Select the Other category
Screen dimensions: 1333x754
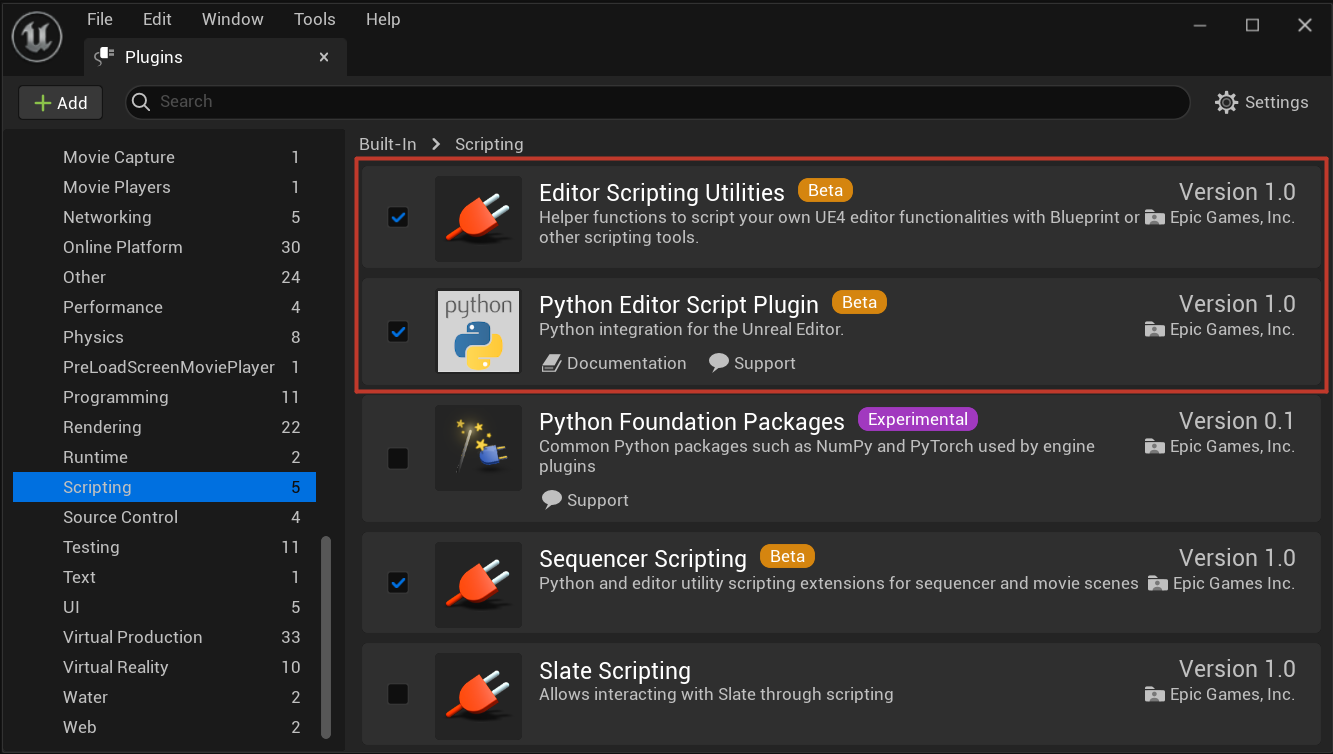point(164,277)
